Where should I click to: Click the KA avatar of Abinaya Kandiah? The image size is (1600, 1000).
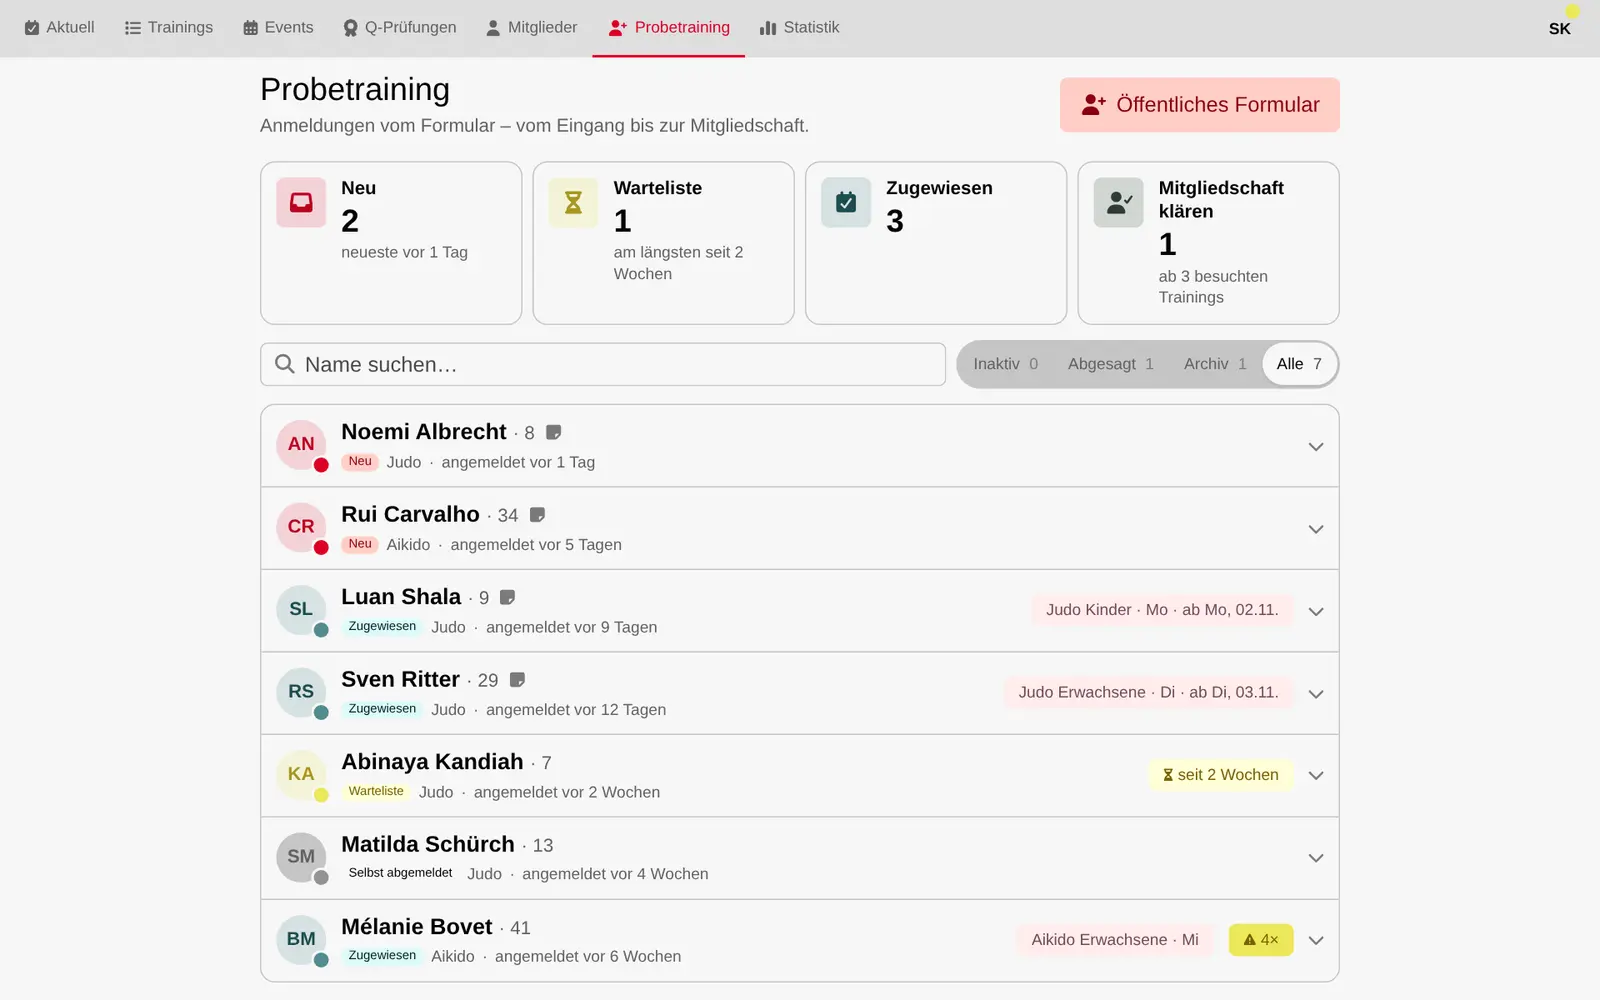click(301, 775)
